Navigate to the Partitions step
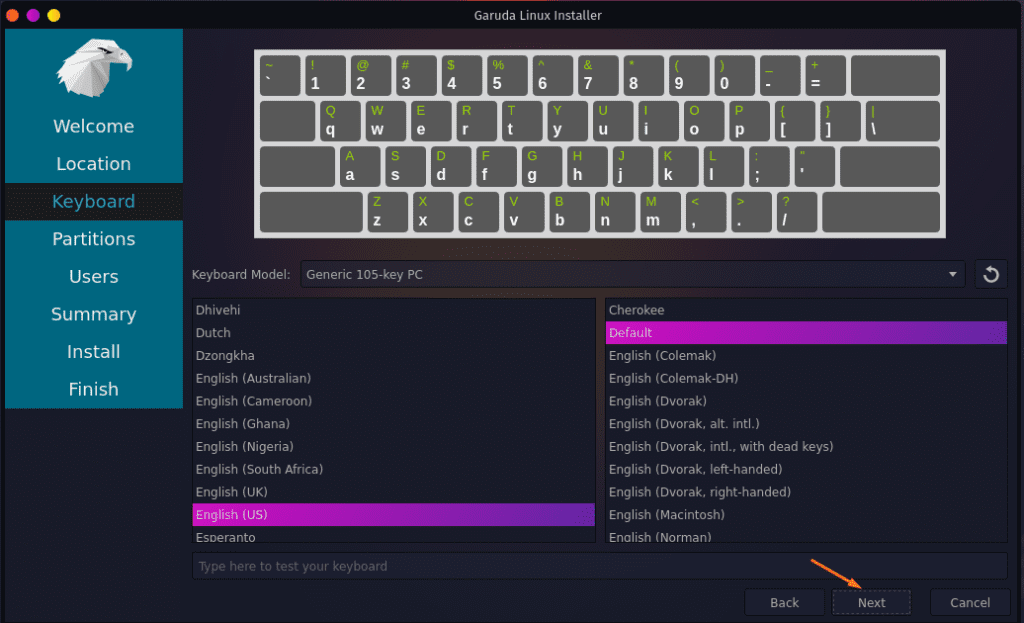This screenshot has width=1024, height=623. coord(93,238)
